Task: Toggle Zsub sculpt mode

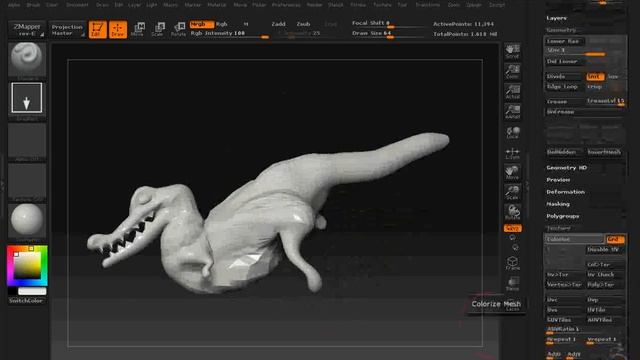Action: pos(303,24)
